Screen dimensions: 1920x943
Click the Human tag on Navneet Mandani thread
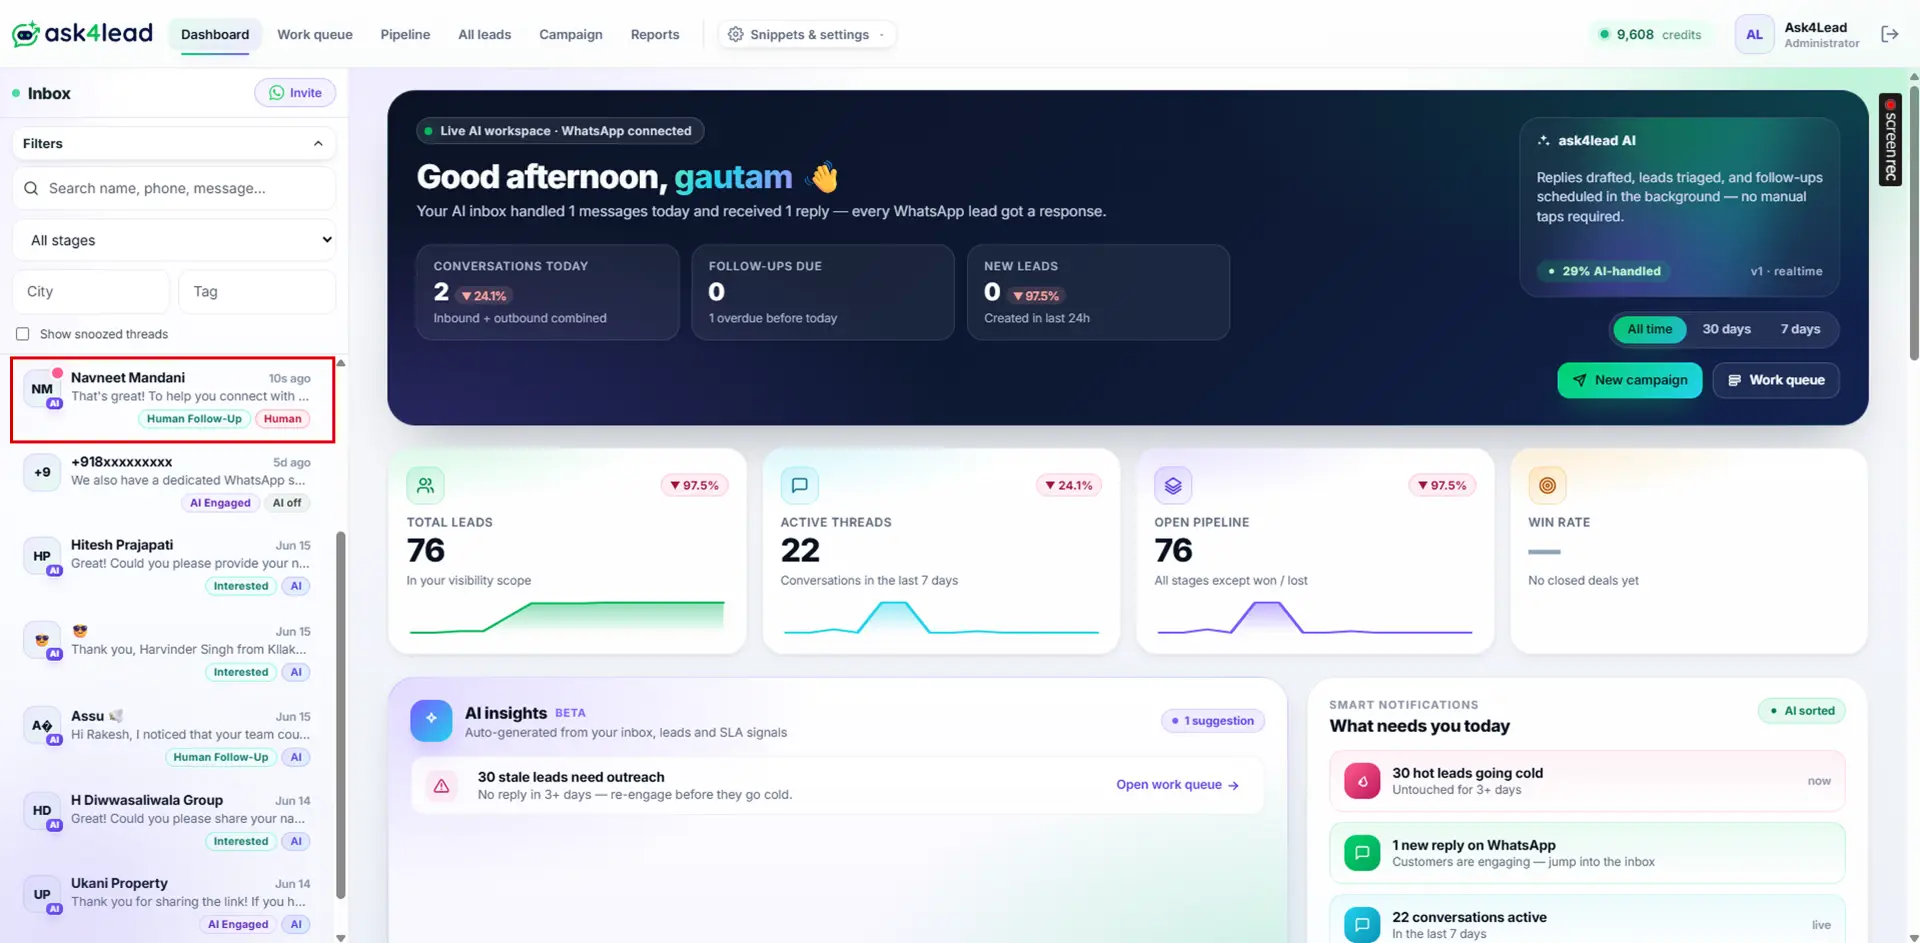click(x=282, y=419)
